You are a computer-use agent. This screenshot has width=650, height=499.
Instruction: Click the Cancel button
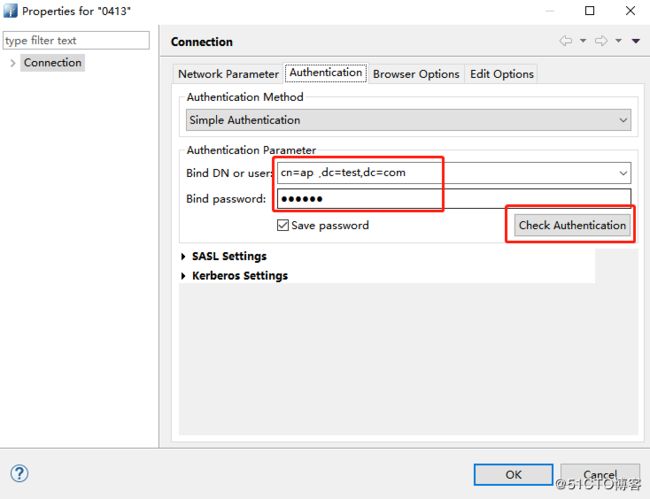click(x=600, y=475)
